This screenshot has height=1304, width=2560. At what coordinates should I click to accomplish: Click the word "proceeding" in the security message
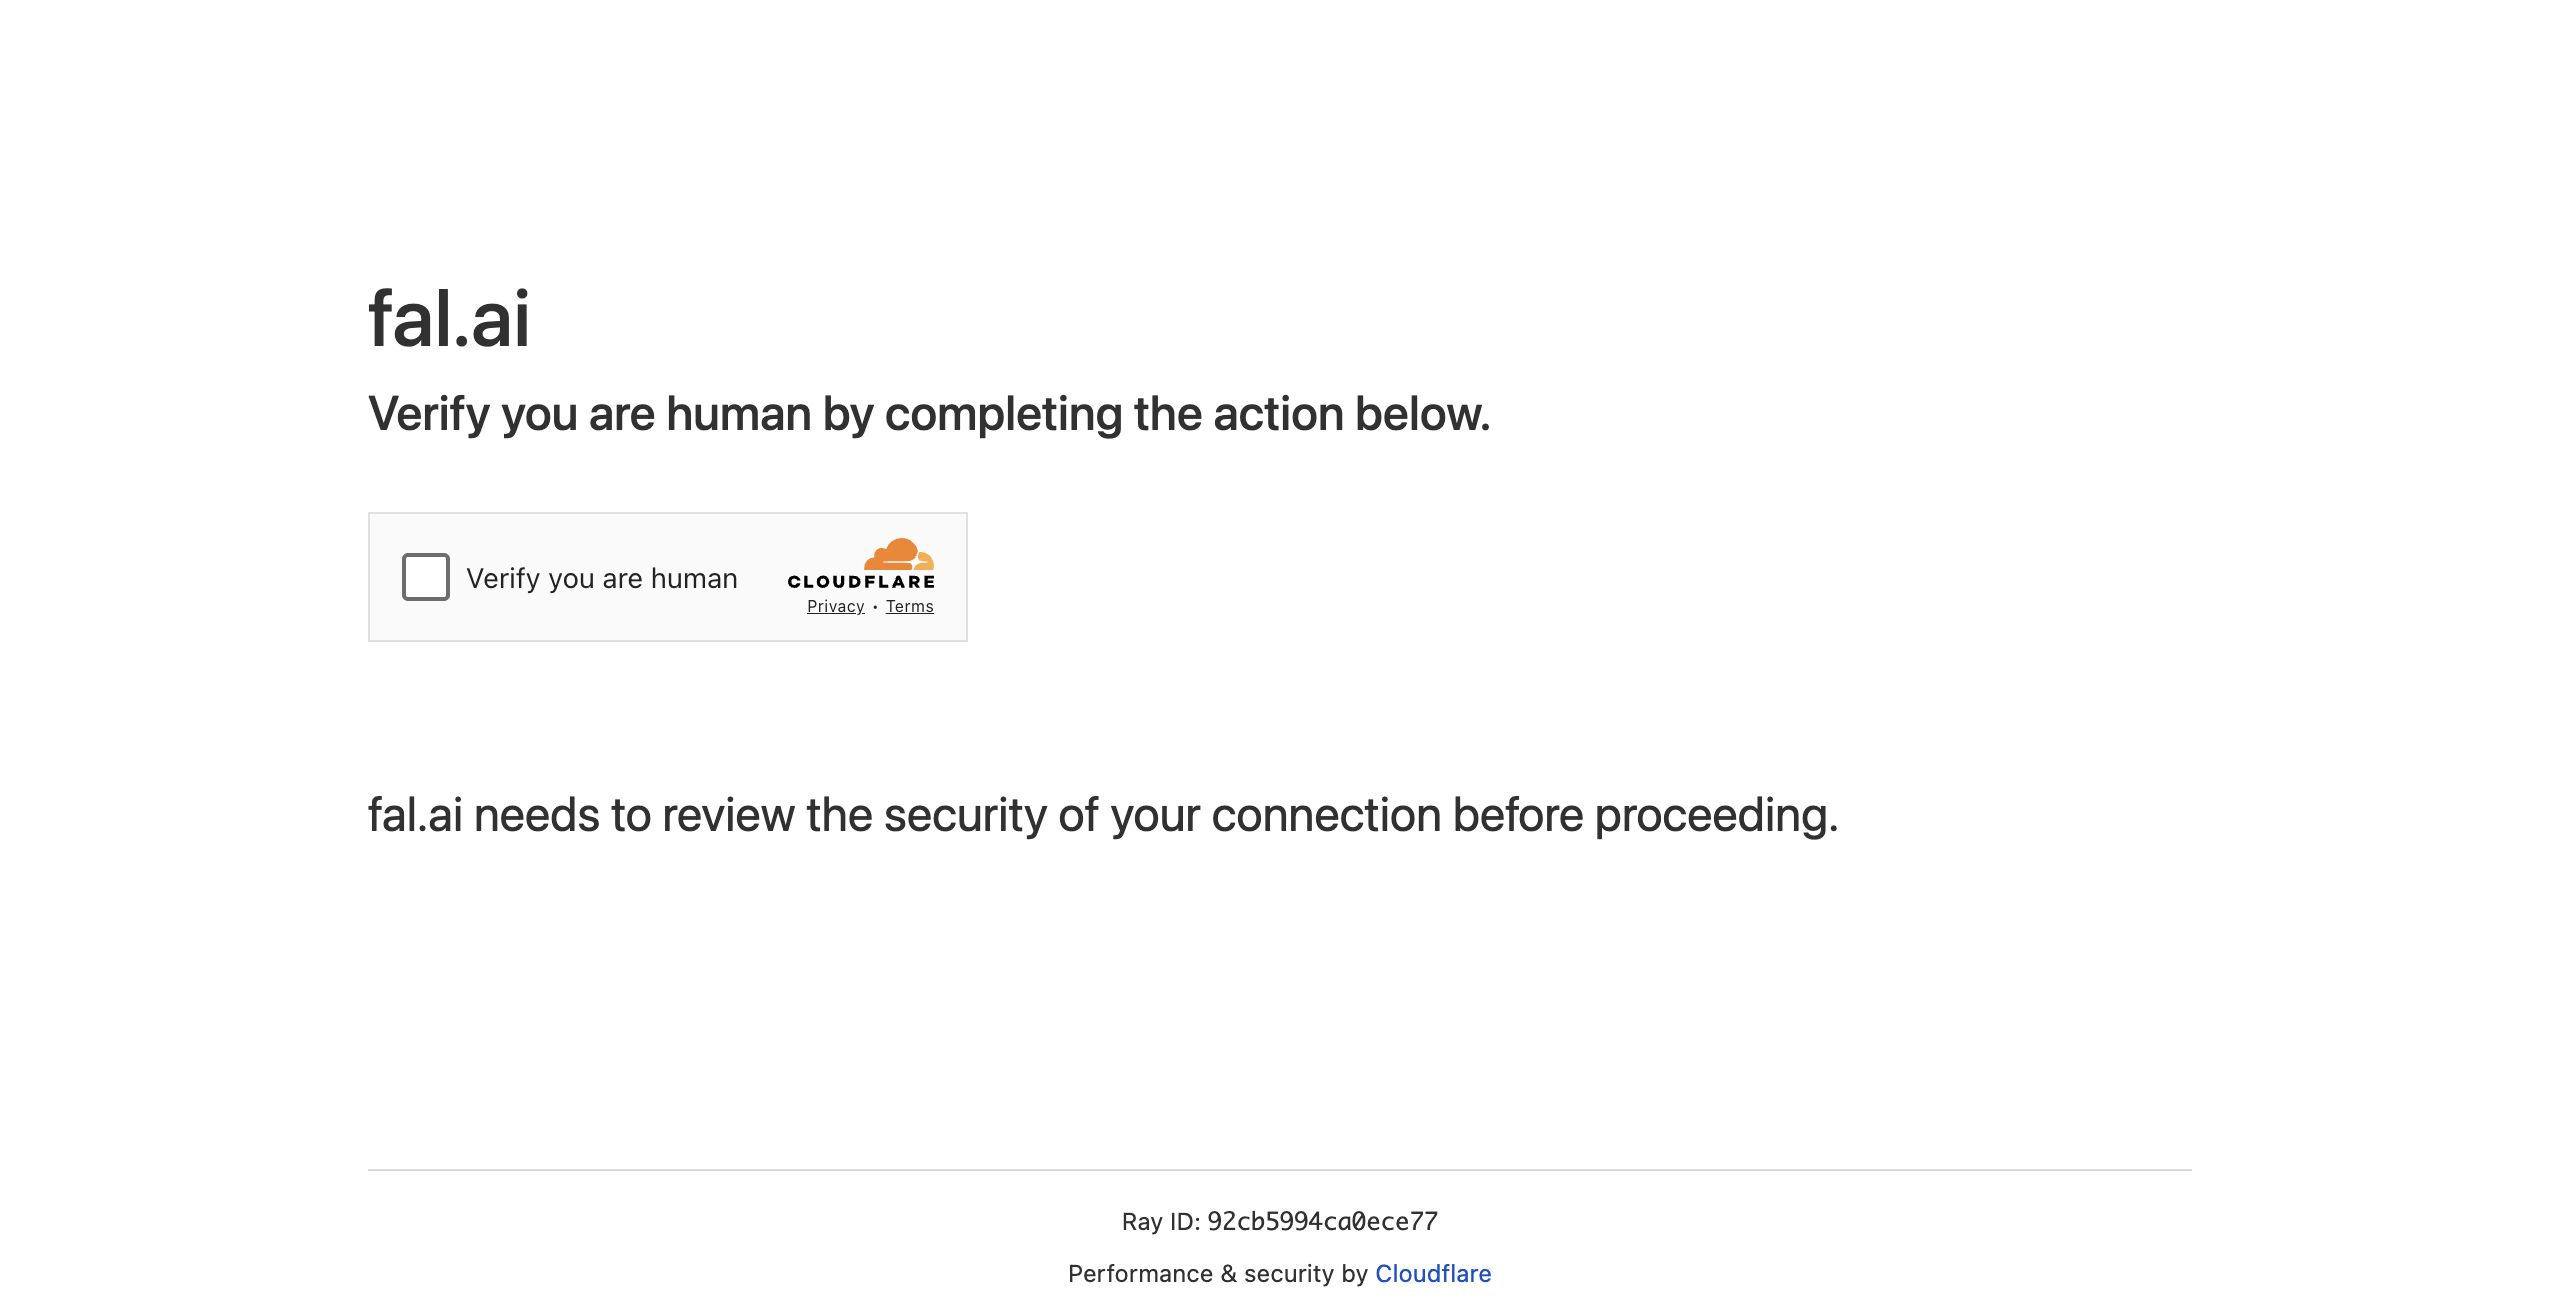click(x=1714, y=815)
